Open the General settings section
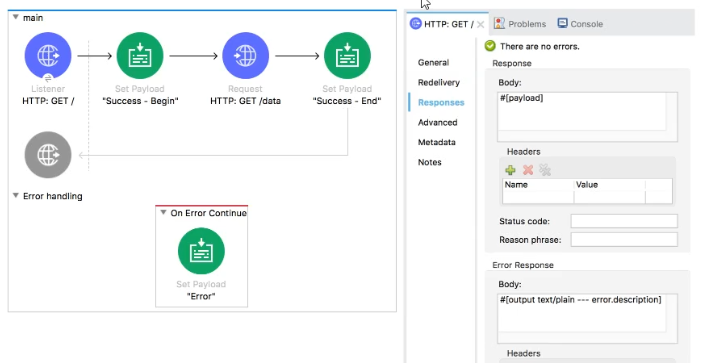The image size is (705, 363). (433, 63)
